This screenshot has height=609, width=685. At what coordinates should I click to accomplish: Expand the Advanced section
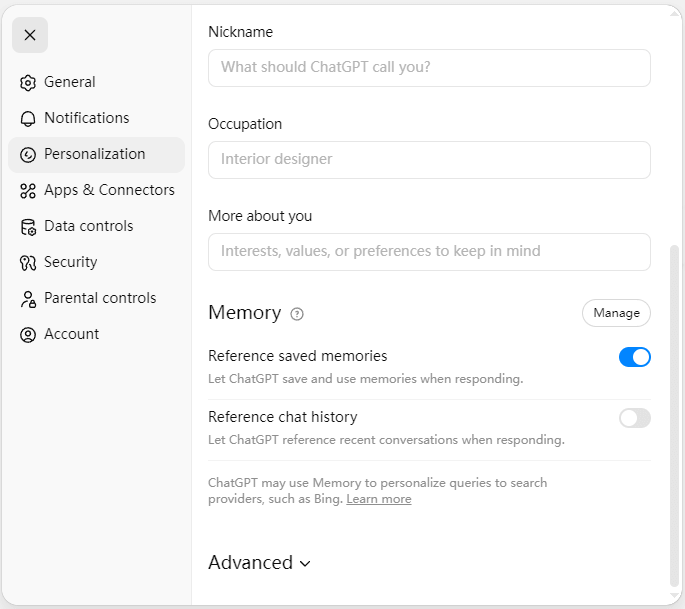pyautogui.click(x=260, y=563)
